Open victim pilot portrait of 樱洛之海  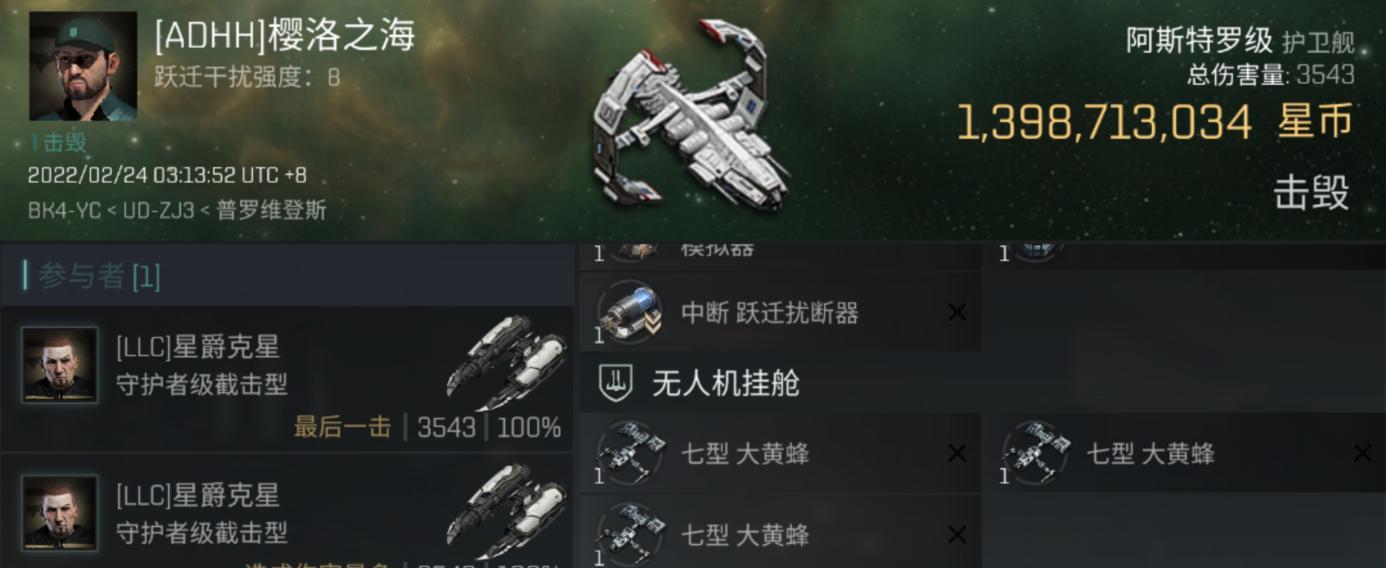[83, 66]
